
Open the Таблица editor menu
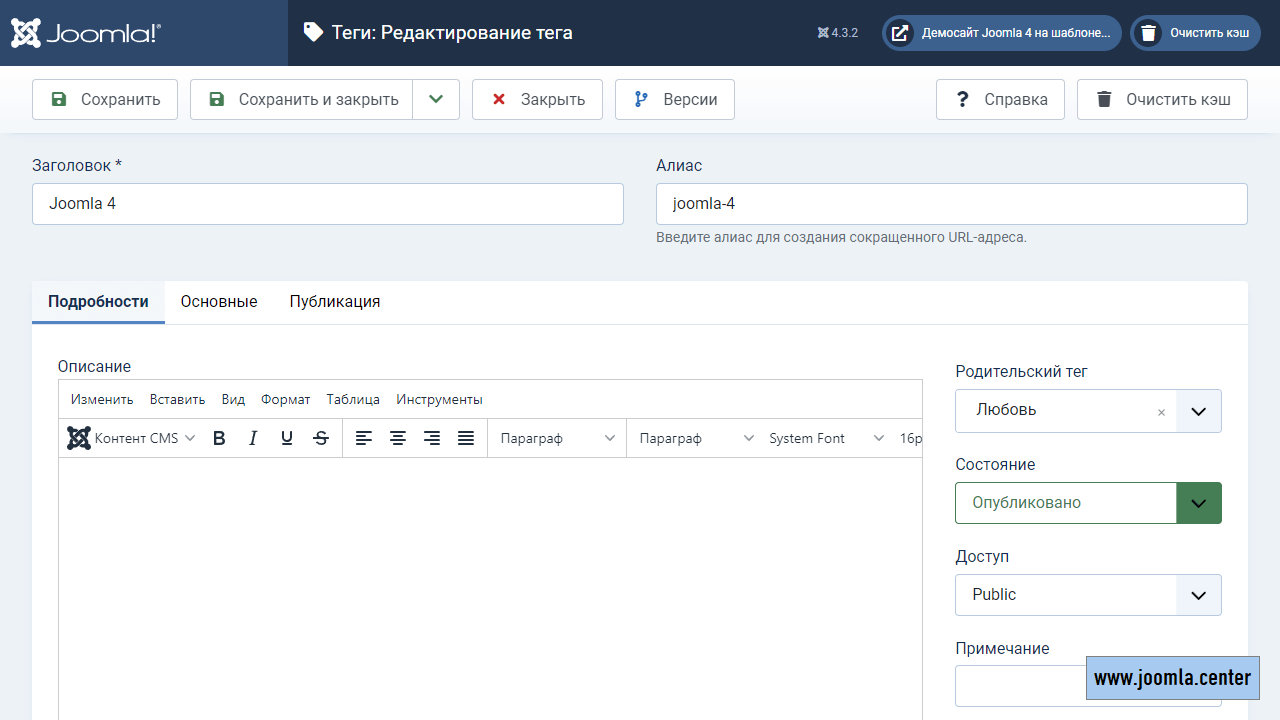[x=353, y=399]
